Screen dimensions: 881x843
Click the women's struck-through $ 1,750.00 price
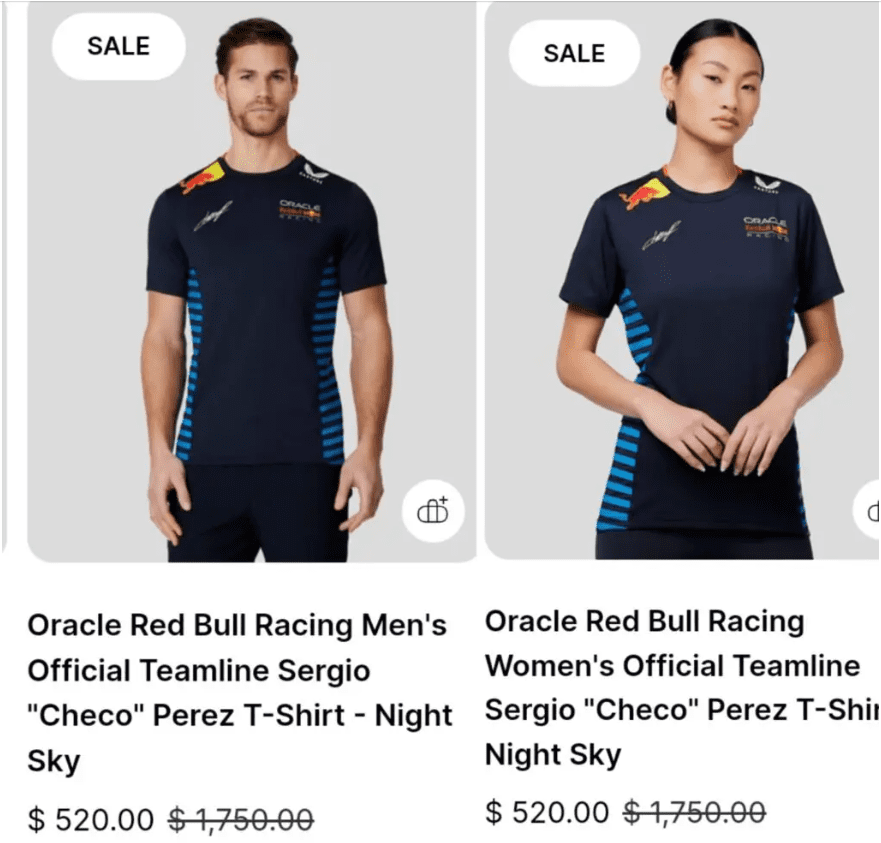pos(695,812)
